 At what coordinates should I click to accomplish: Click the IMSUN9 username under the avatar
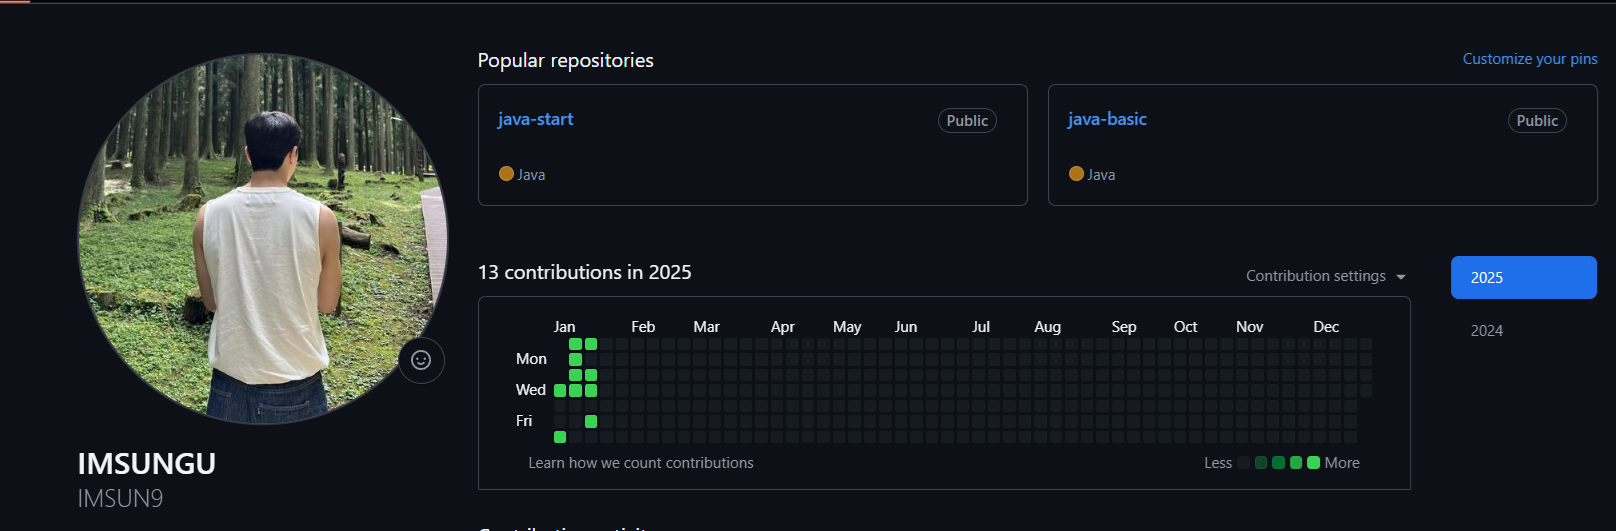[120, 499]
